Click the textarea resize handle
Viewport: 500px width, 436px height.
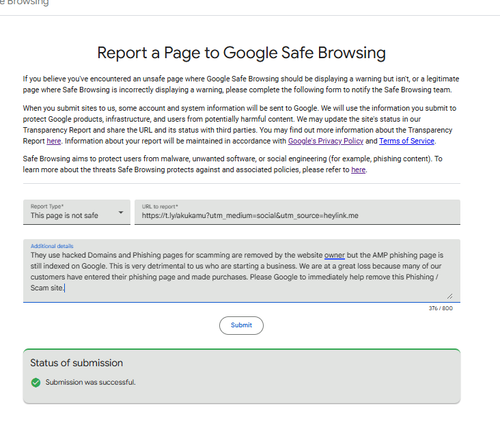[450, 296]
